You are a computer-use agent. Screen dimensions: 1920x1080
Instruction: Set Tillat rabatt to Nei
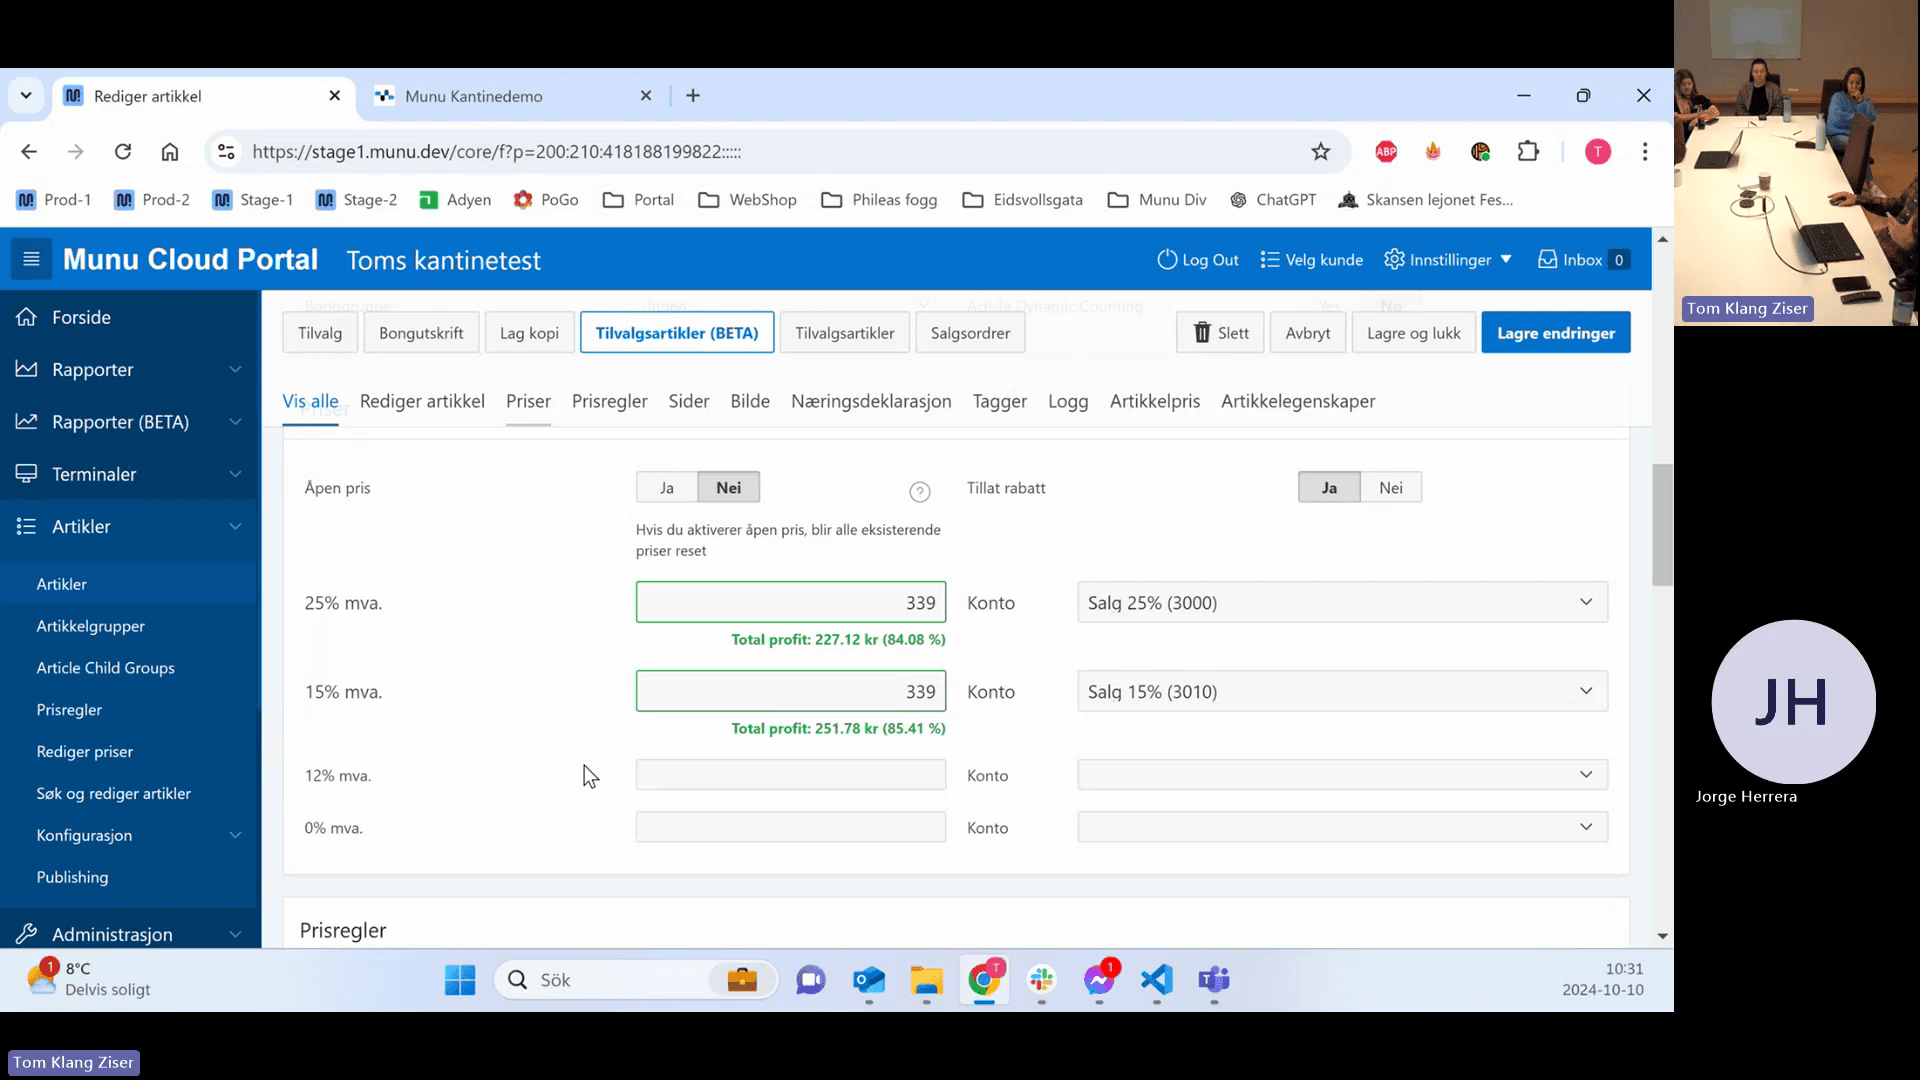(1391, 488)
